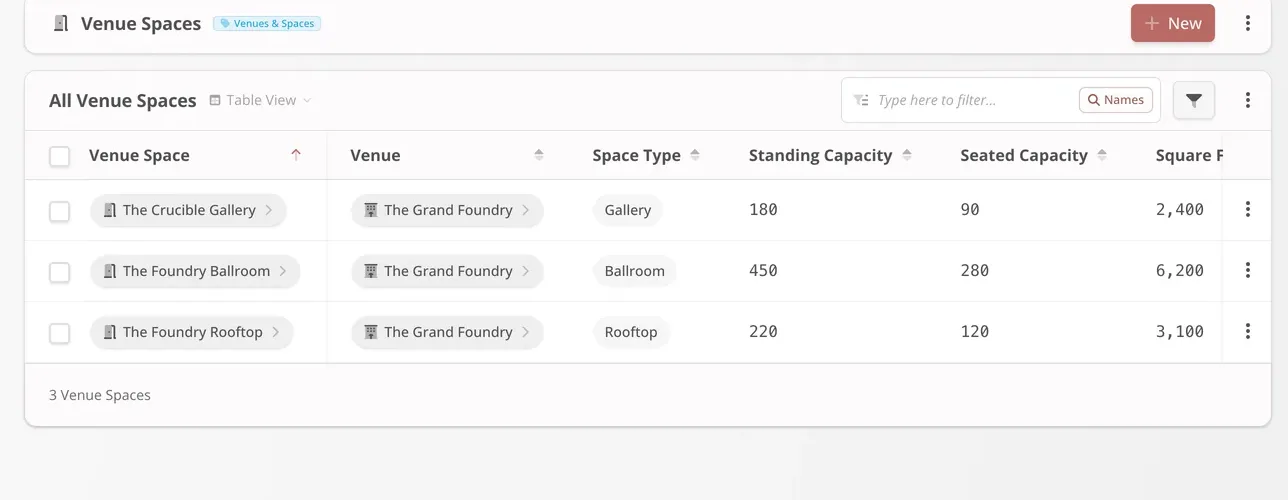Toggle the select-all checkbox in header
Screen dimensions: 1288x500
[x=60, y=156]
